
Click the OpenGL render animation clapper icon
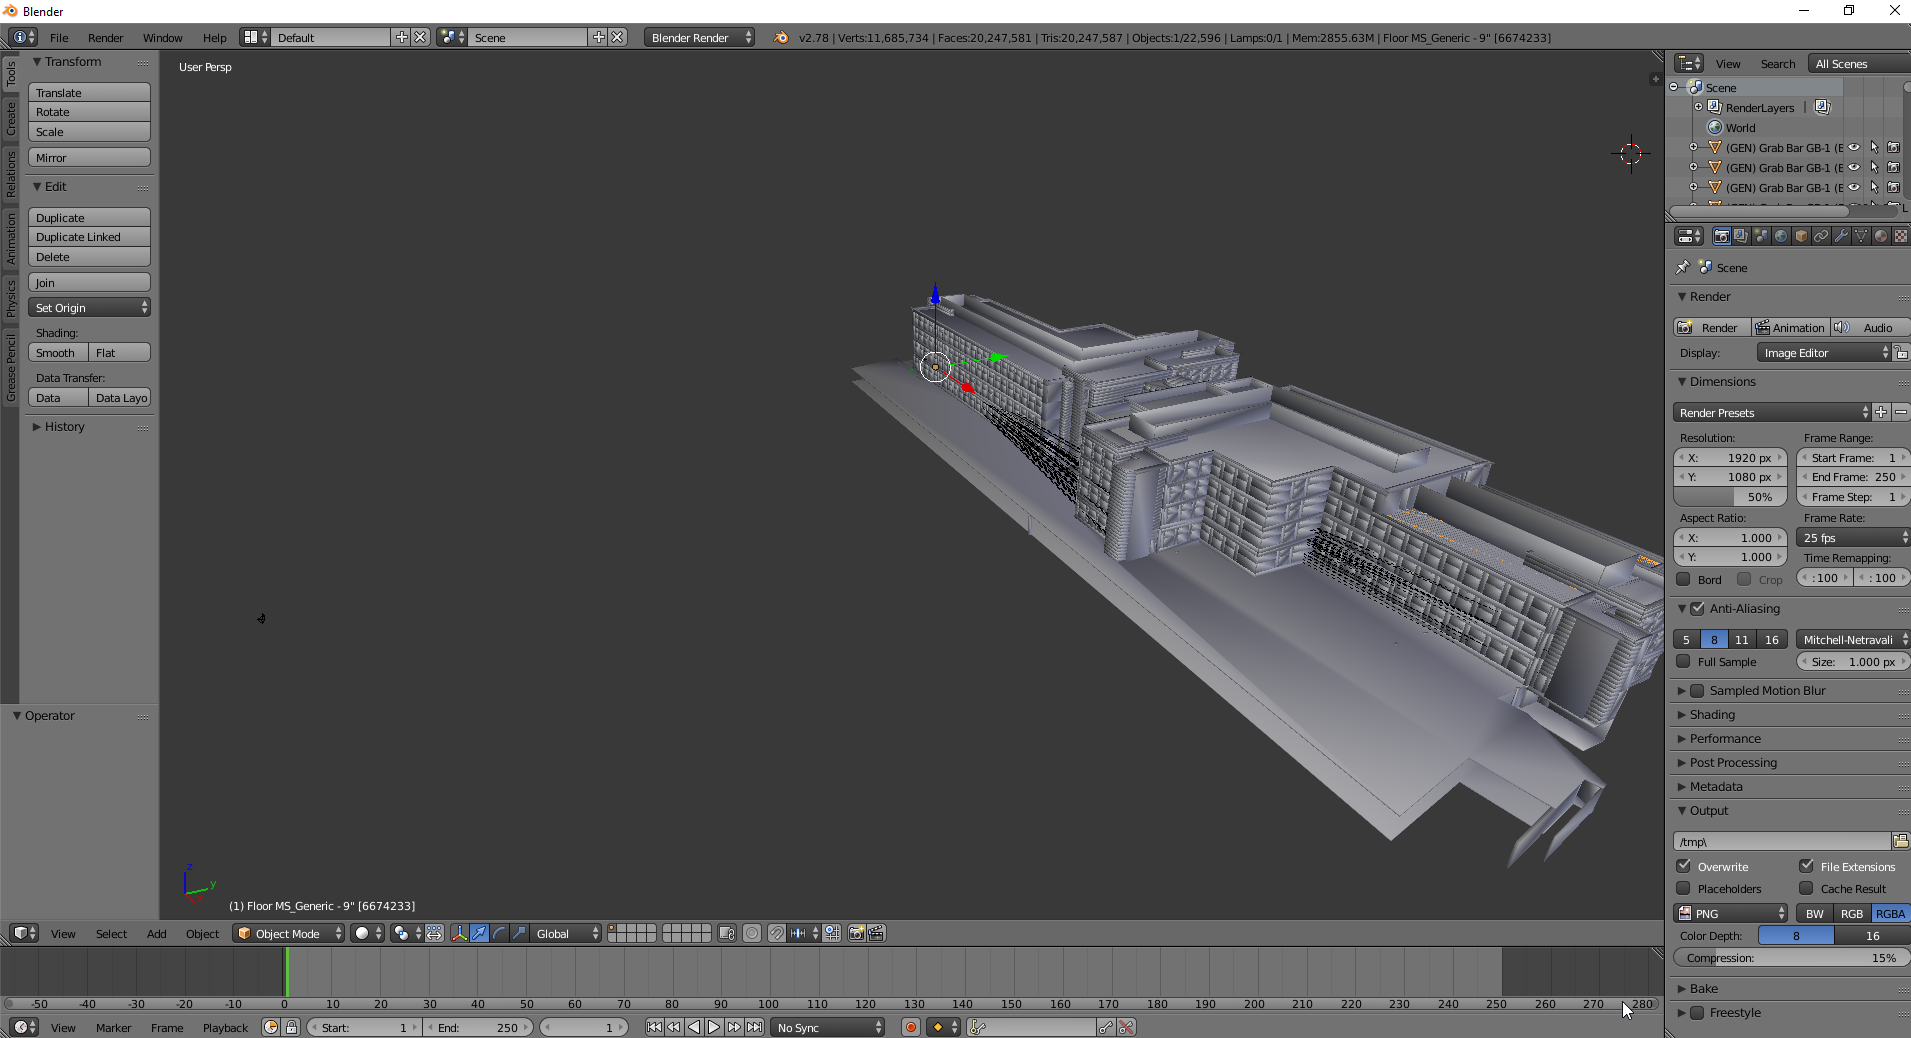(x=876, y=933)
